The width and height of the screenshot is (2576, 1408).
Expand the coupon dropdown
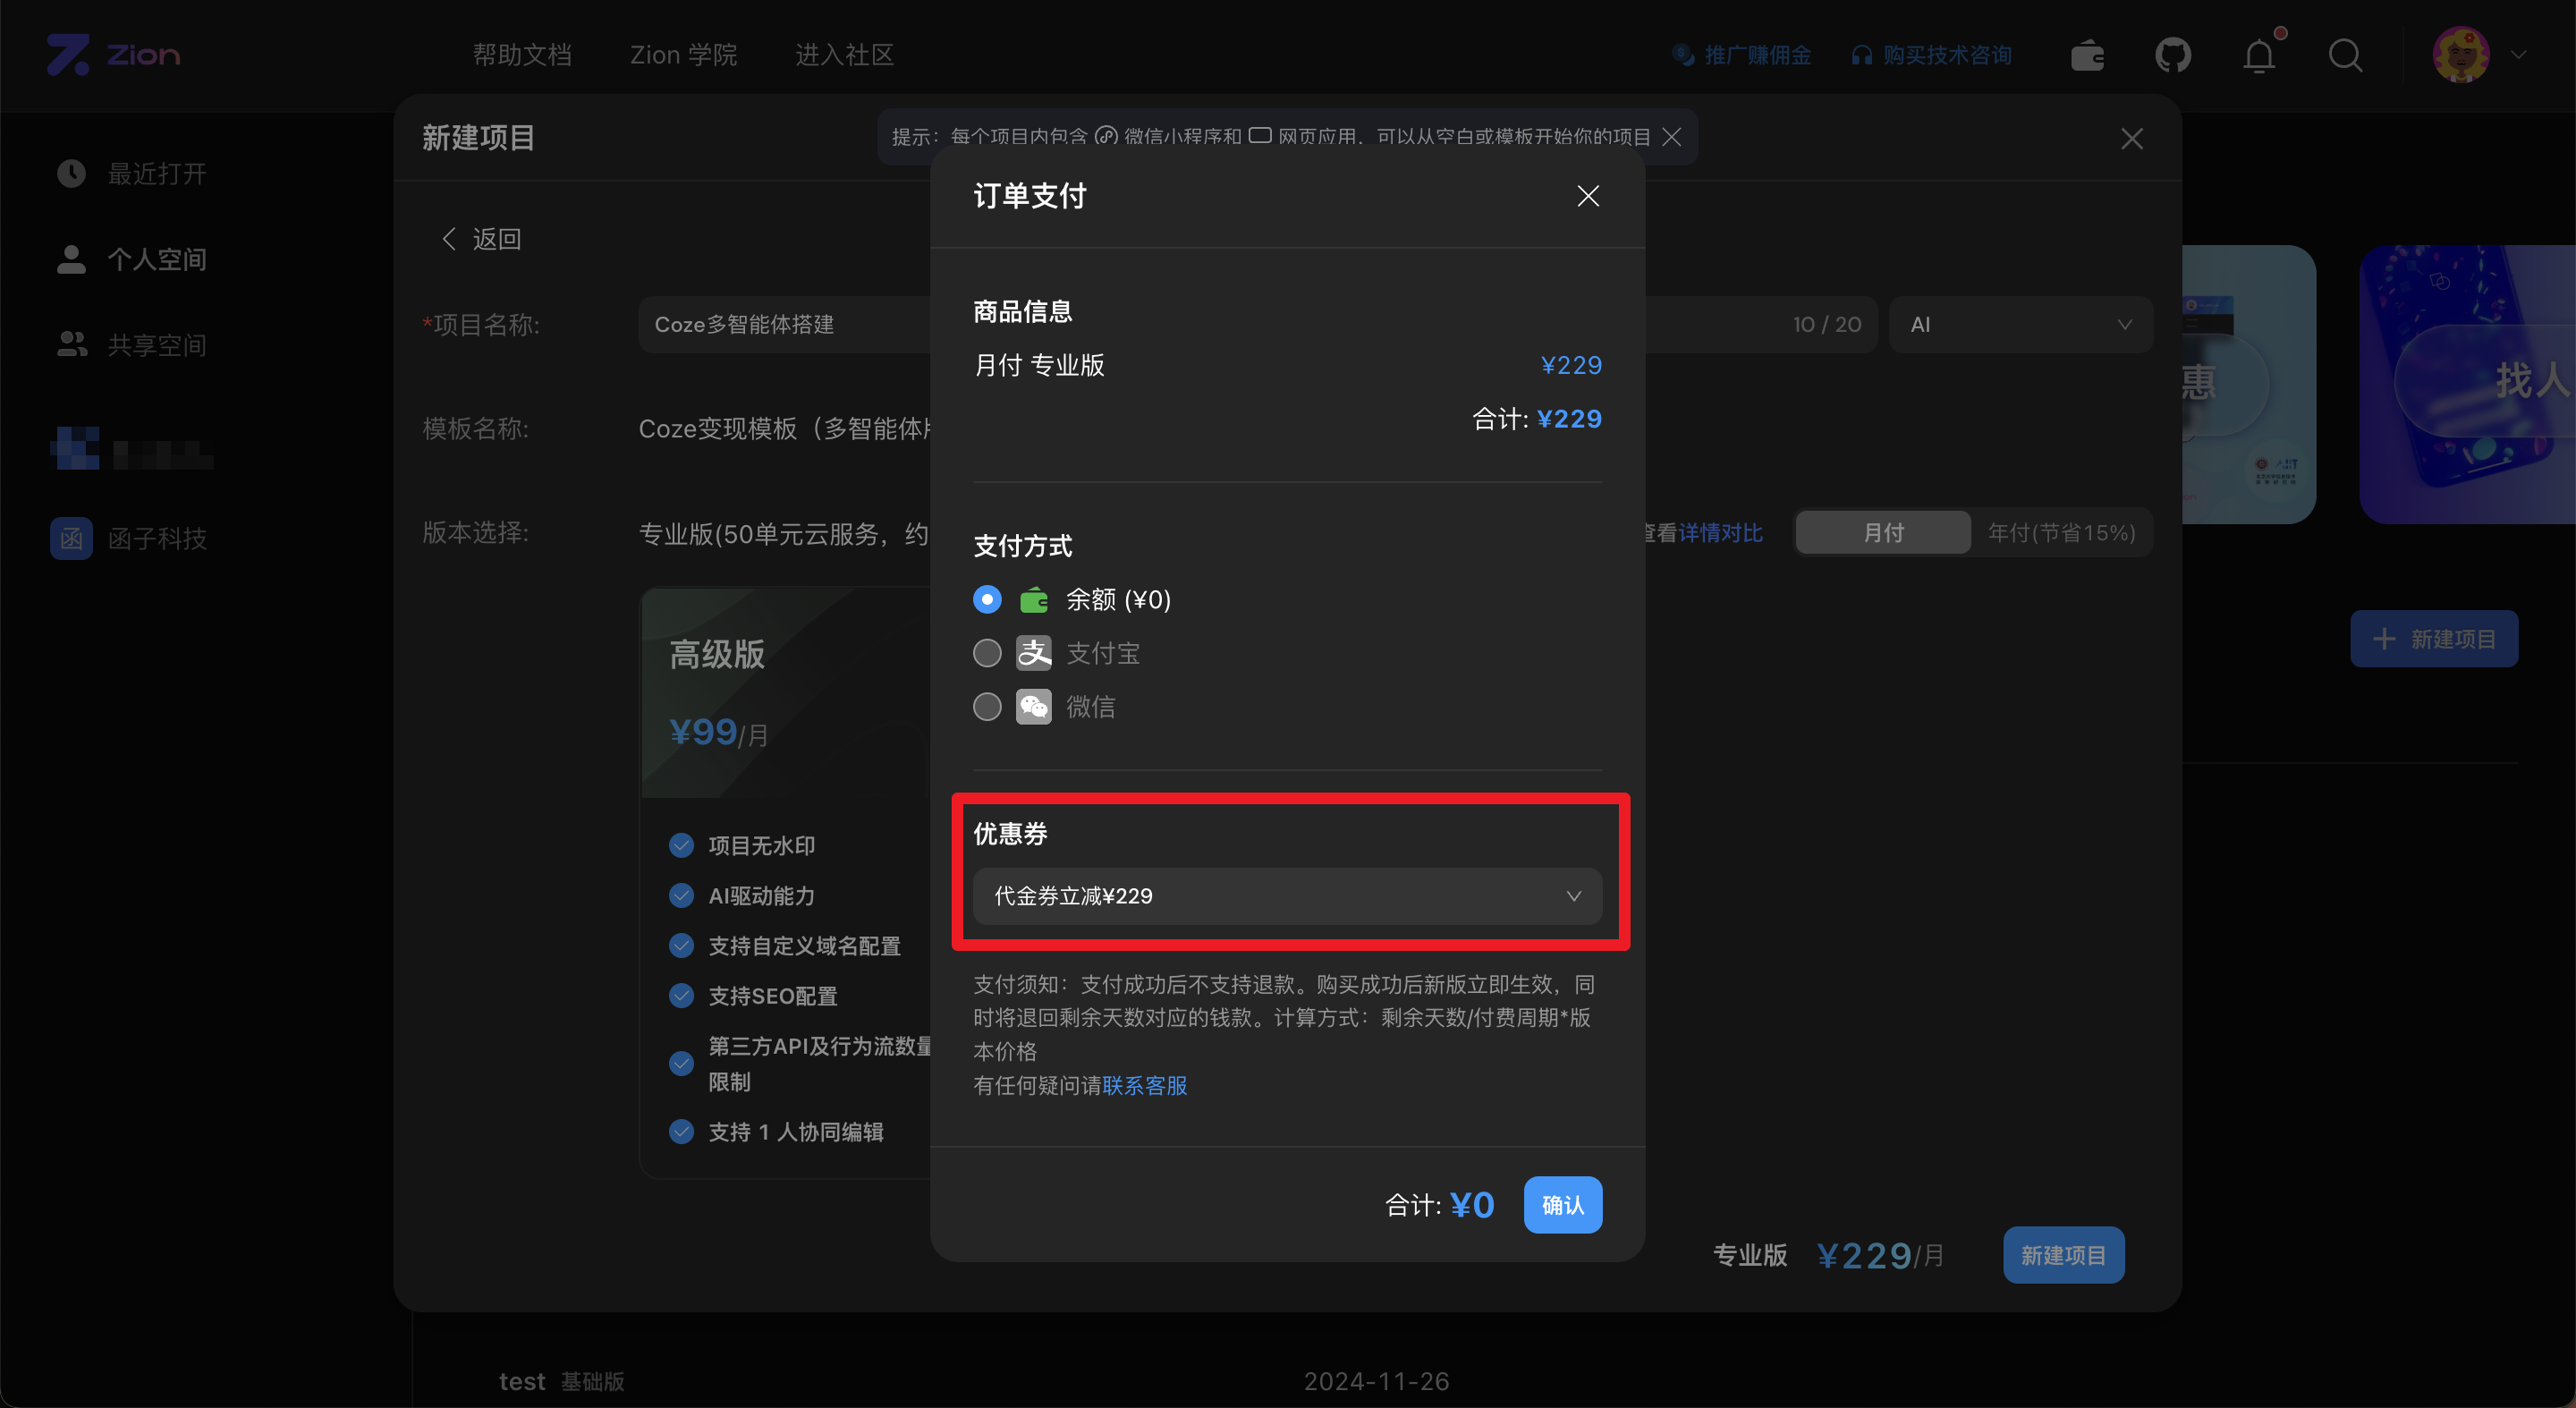click(1287, 896)
